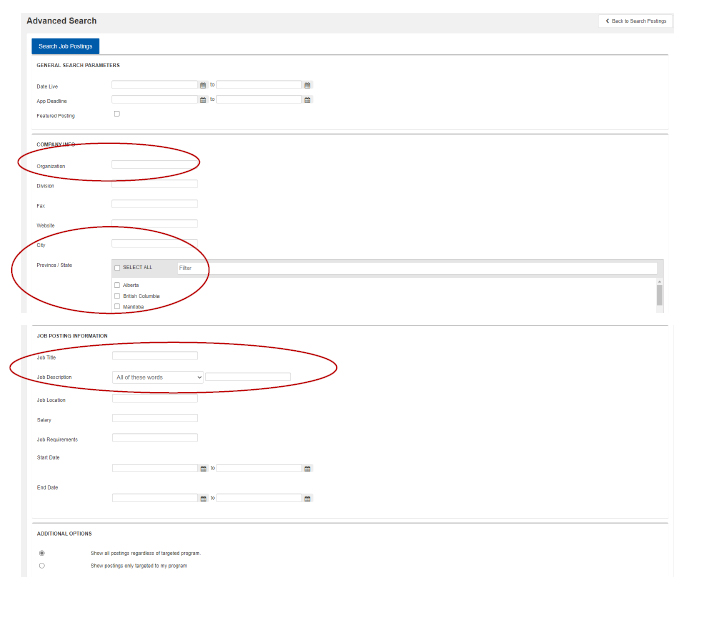The width and height of the screenshot is (707, 618).
Task: Choose 'Show all postings regardless of targeted program'
Action: tap(41, 552)
